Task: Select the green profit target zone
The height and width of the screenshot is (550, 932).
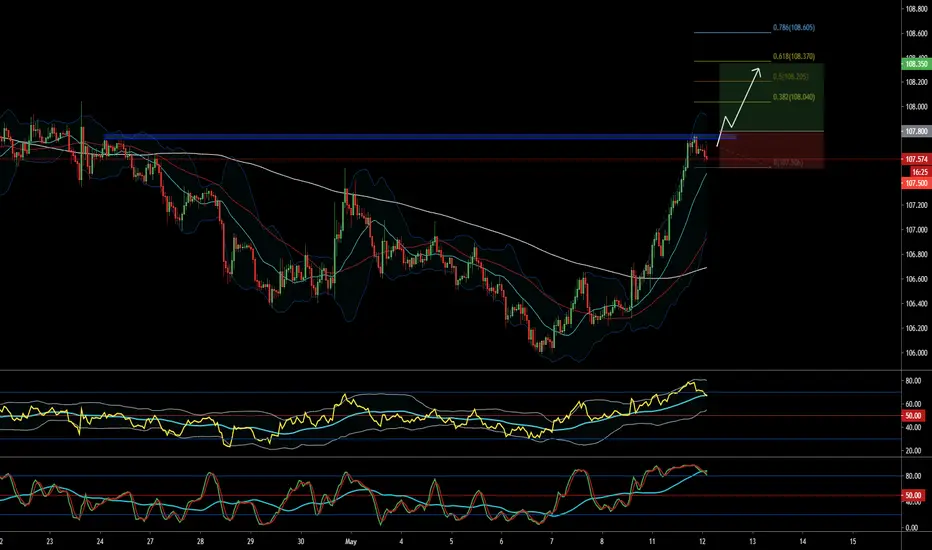Action: point(771,97)
